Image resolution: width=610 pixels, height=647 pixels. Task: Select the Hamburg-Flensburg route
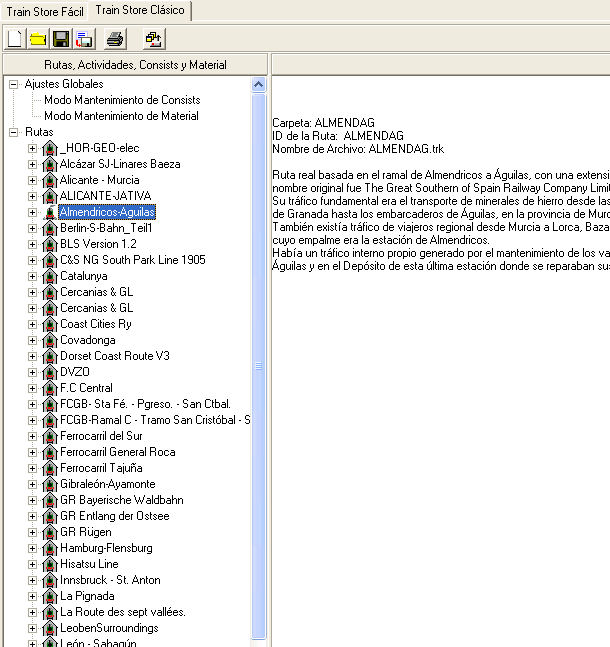pos(106,548)
